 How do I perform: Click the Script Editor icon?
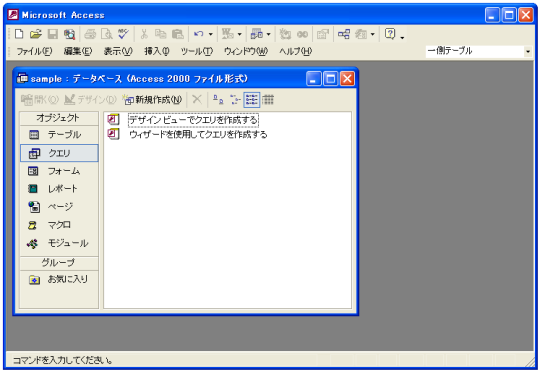click(x=302, y=34)
